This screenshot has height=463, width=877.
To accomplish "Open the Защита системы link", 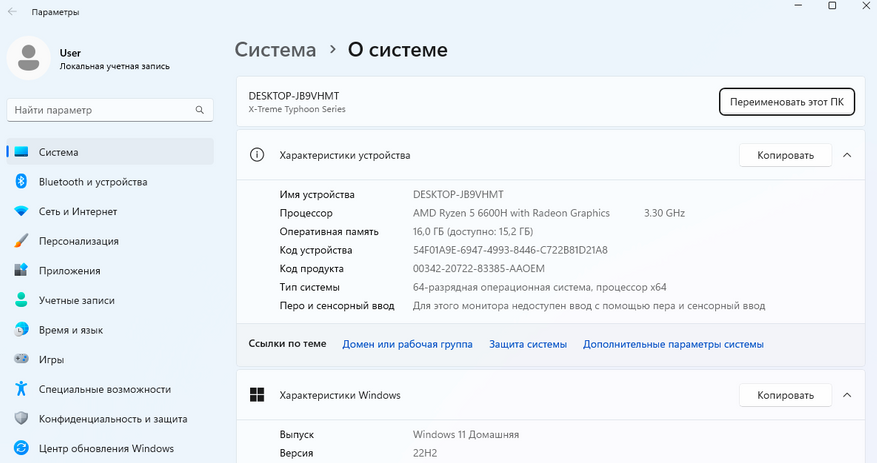I will click(528, 344).
